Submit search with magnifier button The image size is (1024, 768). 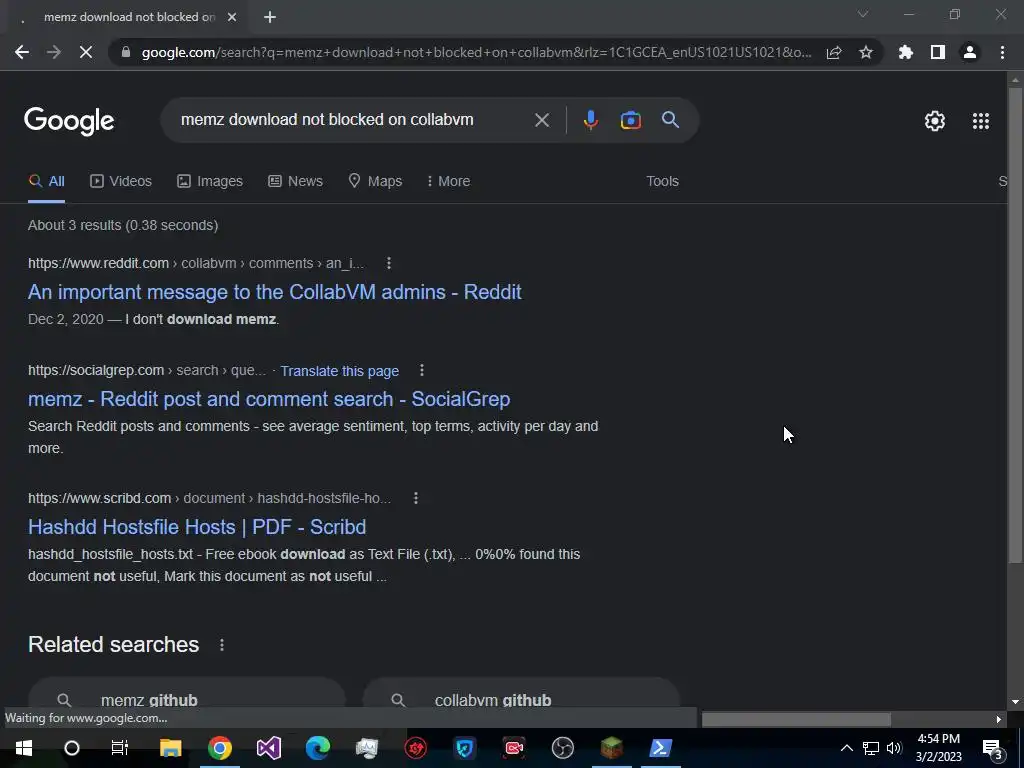click(671, 120)
